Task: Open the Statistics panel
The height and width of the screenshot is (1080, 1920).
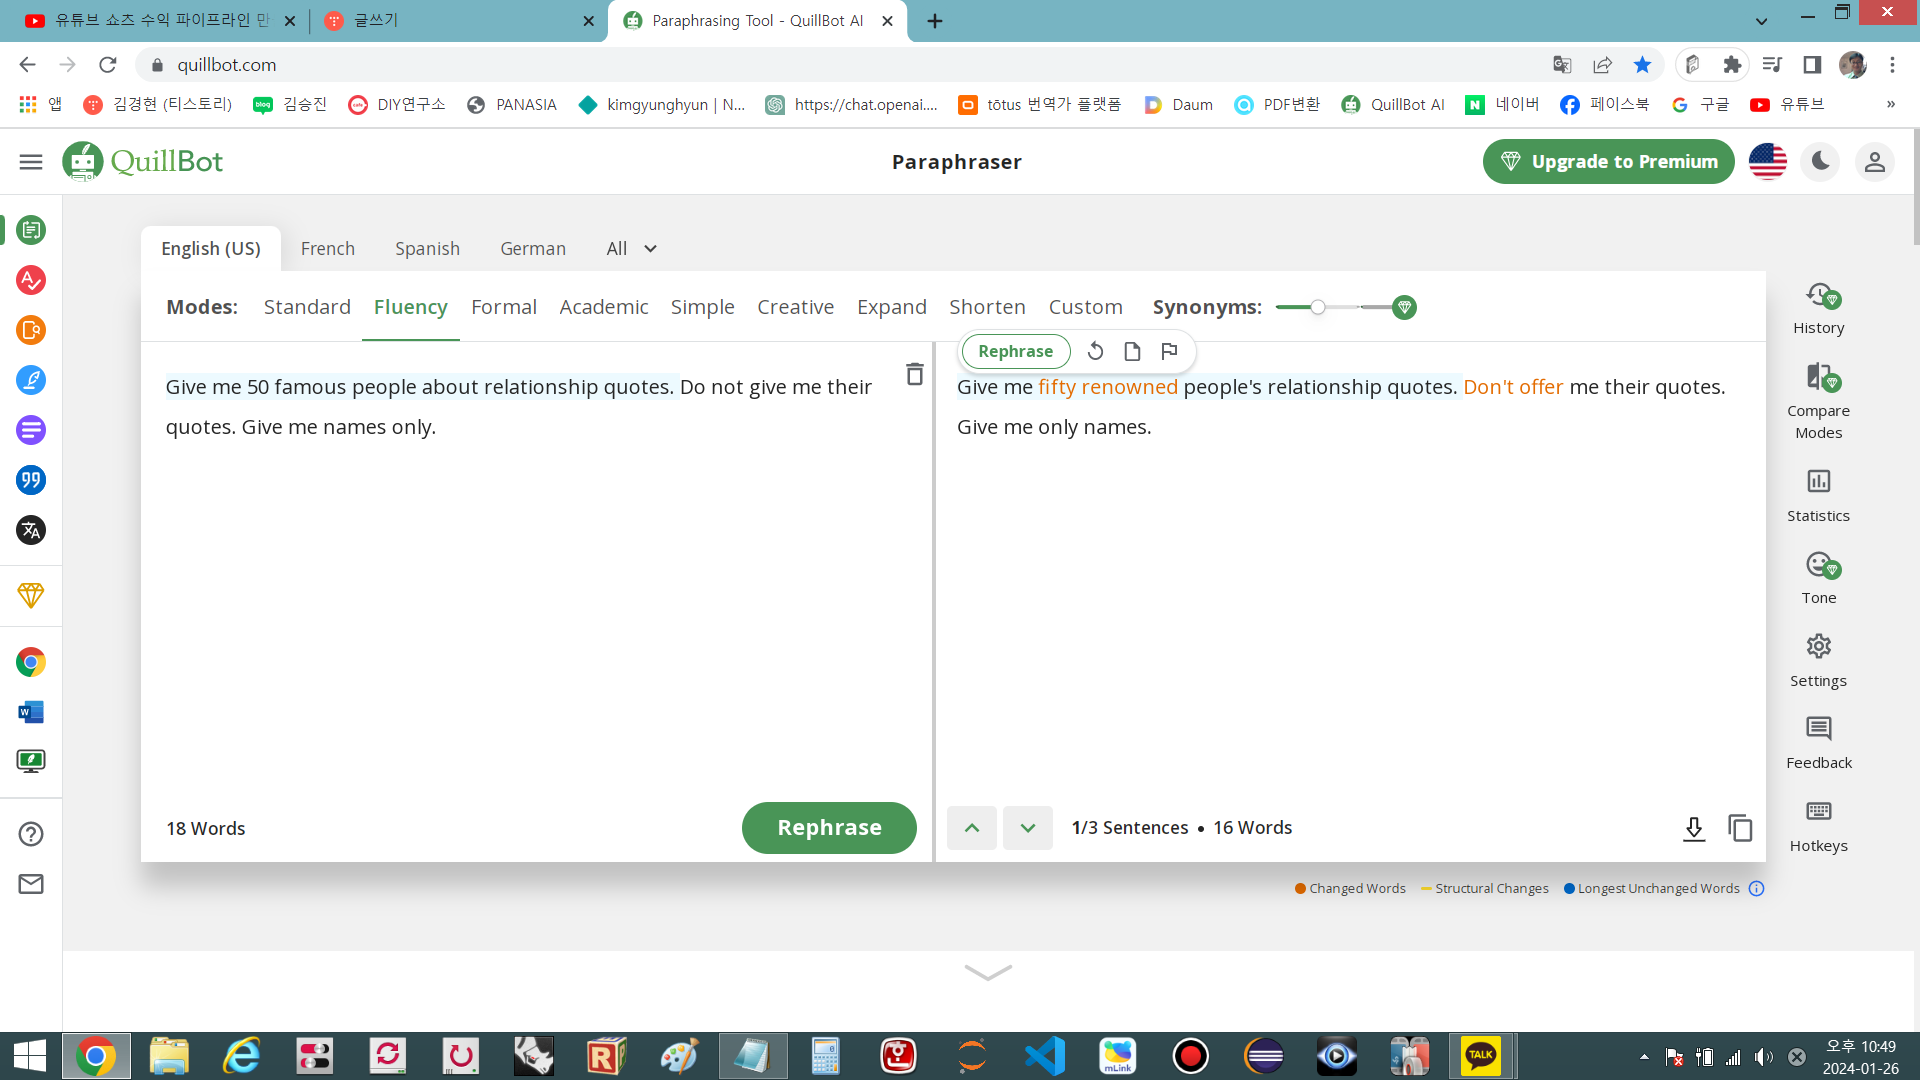Action: point(1818,495)
